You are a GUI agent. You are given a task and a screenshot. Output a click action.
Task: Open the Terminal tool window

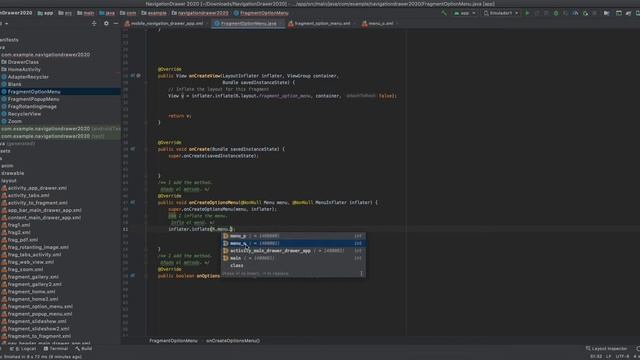tap(56, 349)
